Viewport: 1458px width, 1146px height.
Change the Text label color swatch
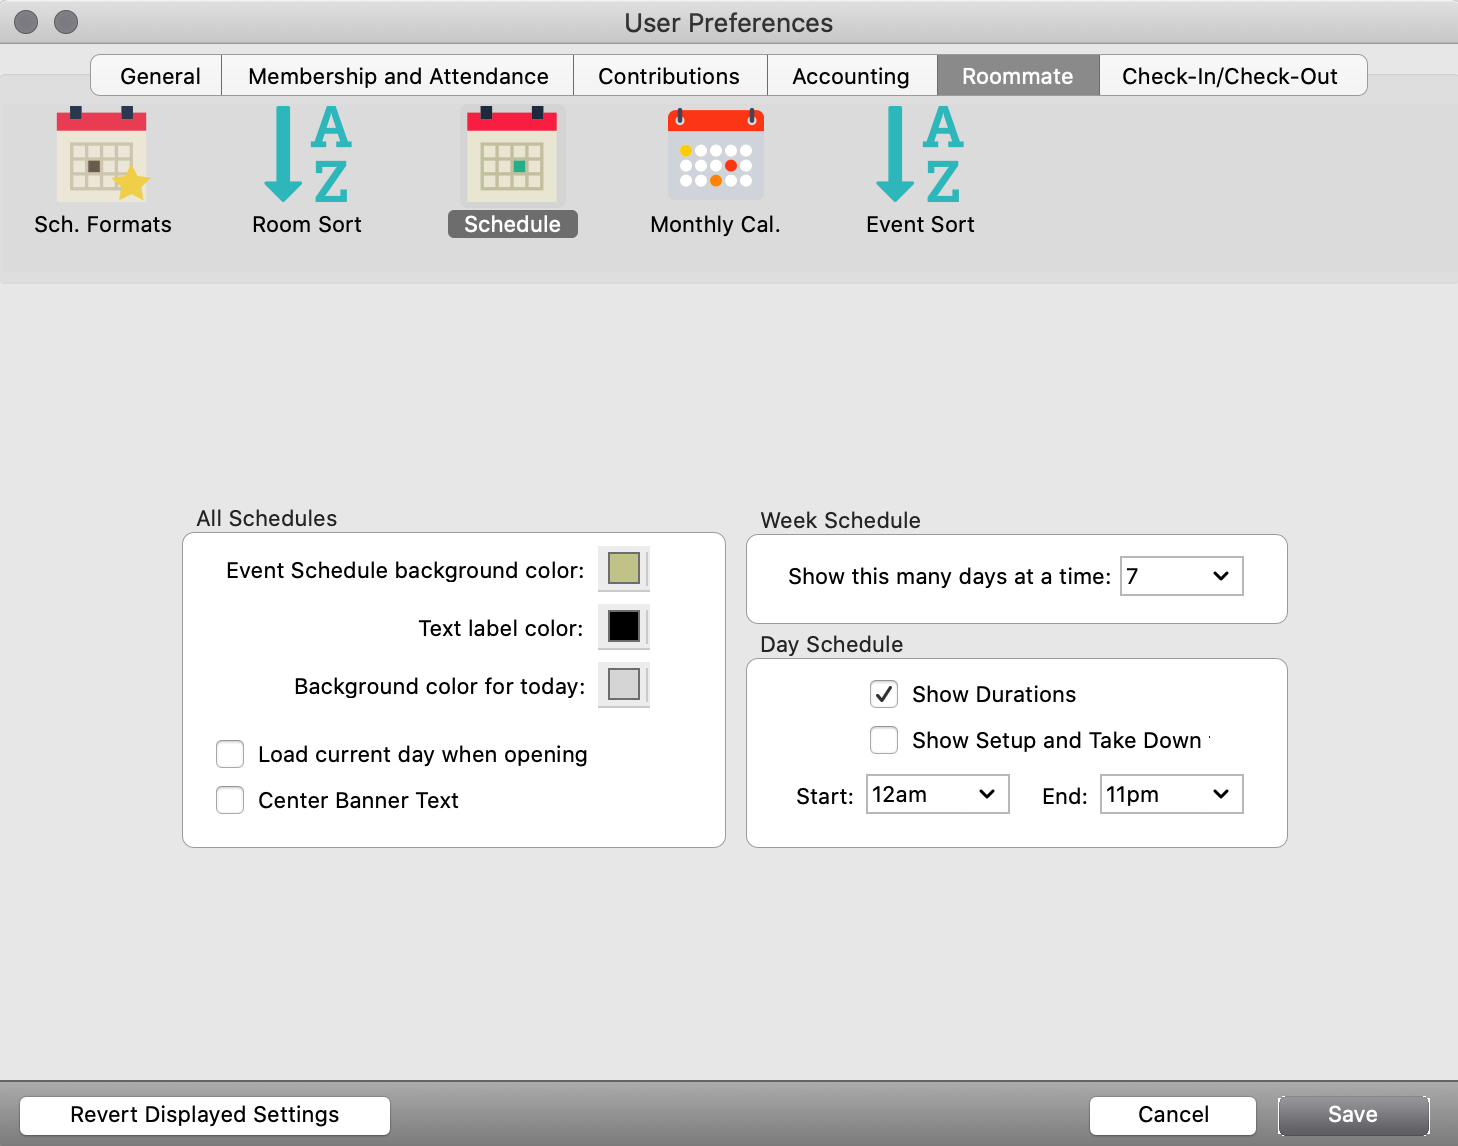coord(624,627)
